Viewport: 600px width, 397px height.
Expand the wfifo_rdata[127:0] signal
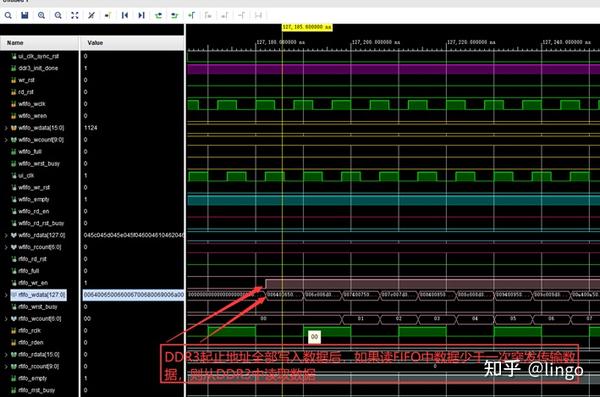[x=6, y=235]
